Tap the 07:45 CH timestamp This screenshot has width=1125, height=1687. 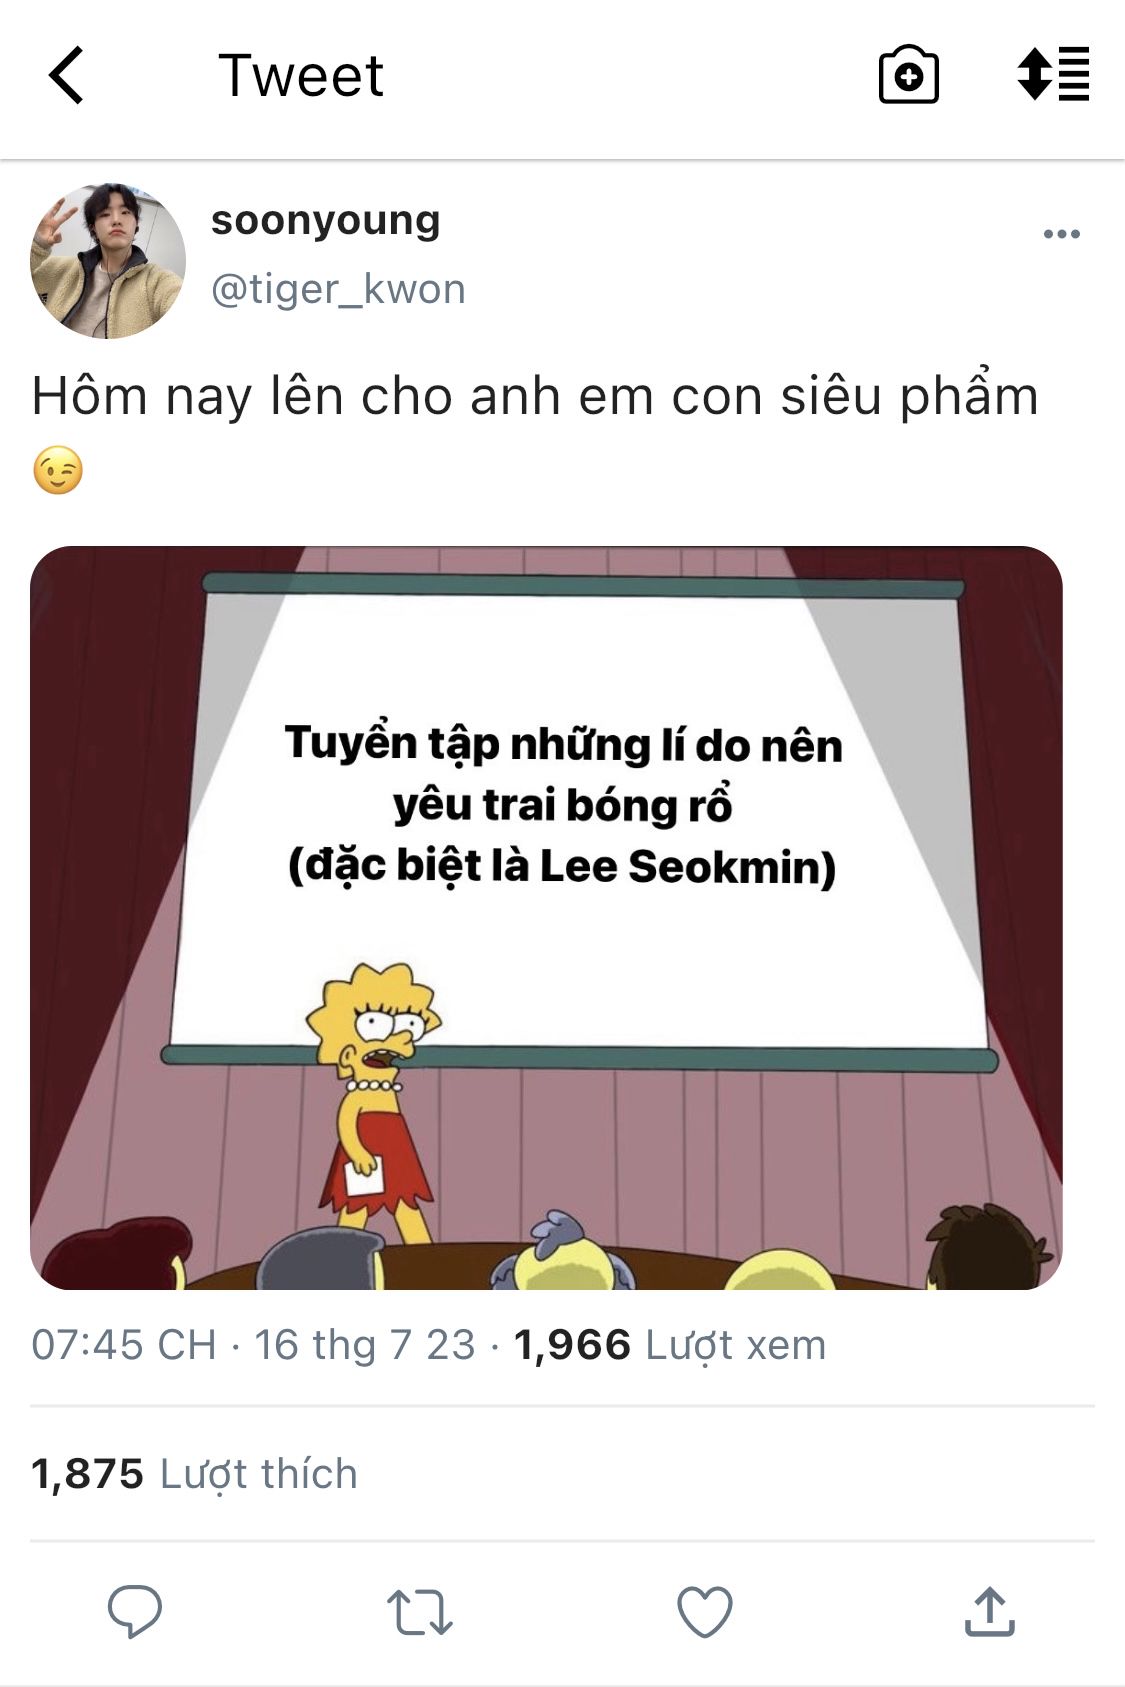pos(124,1345)
